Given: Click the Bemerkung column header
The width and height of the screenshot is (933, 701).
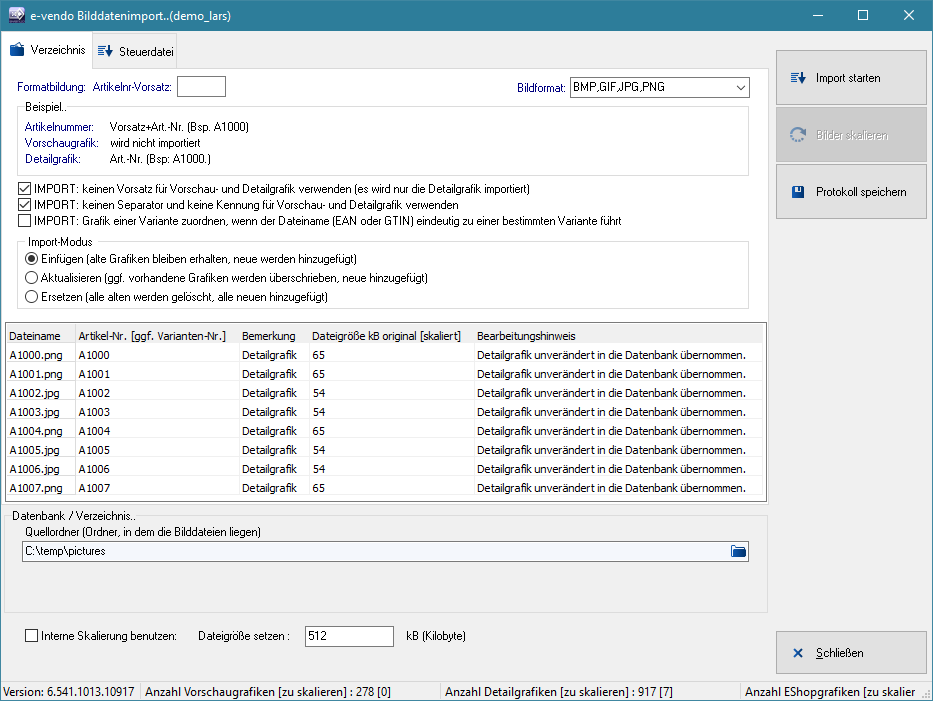Looking at the screenshot, I should coord(274,336).
